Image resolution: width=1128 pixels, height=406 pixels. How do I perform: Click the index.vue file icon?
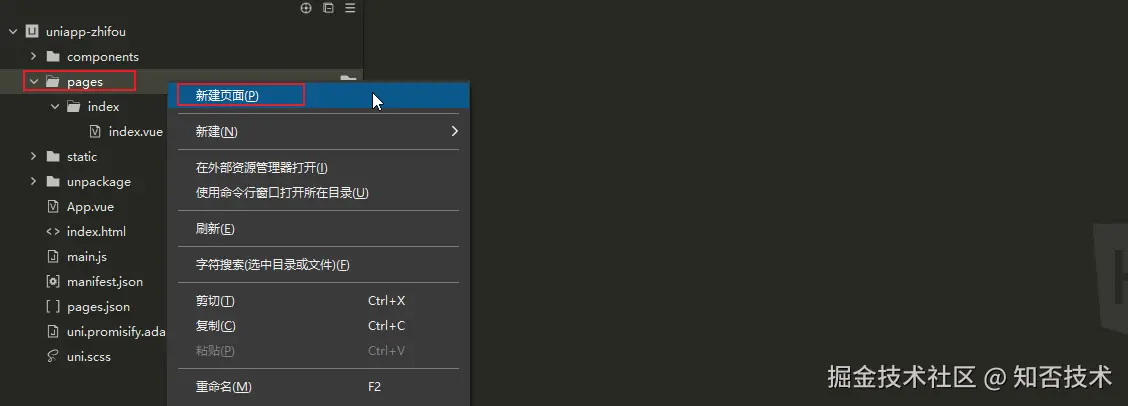(x=95, y=131)
